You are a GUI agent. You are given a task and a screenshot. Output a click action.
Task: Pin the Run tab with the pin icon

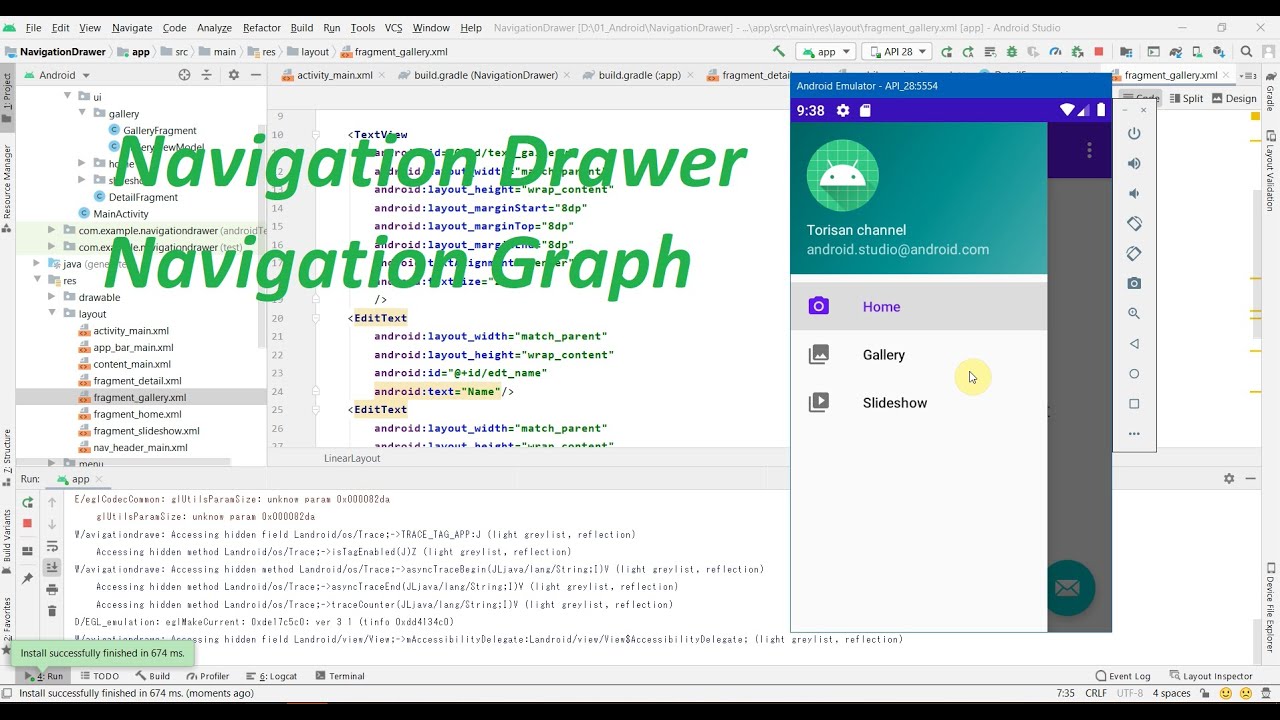(x=27, y=578)
